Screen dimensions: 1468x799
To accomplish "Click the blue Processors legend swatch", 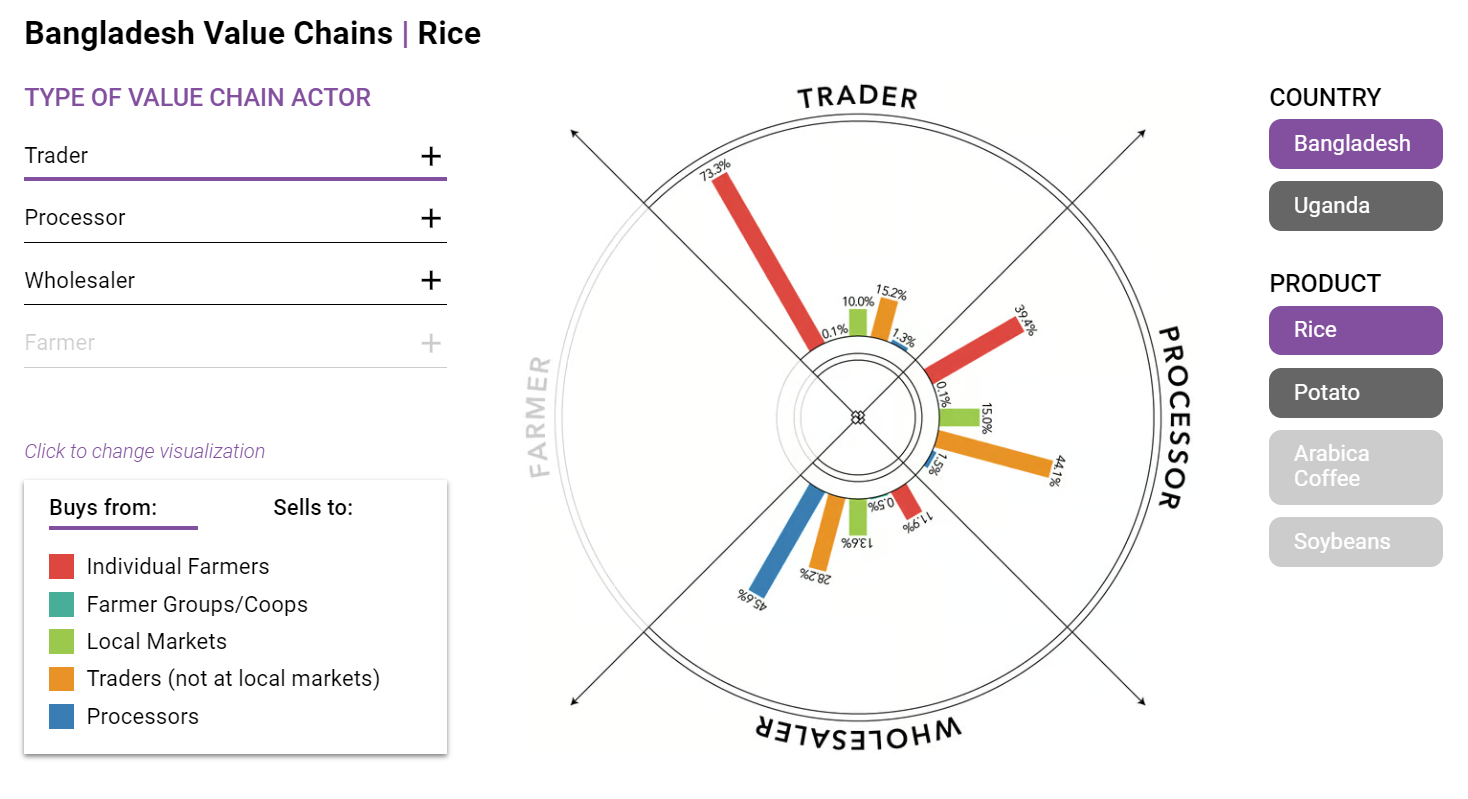I will pyautogui.click(x=62, y=716).
